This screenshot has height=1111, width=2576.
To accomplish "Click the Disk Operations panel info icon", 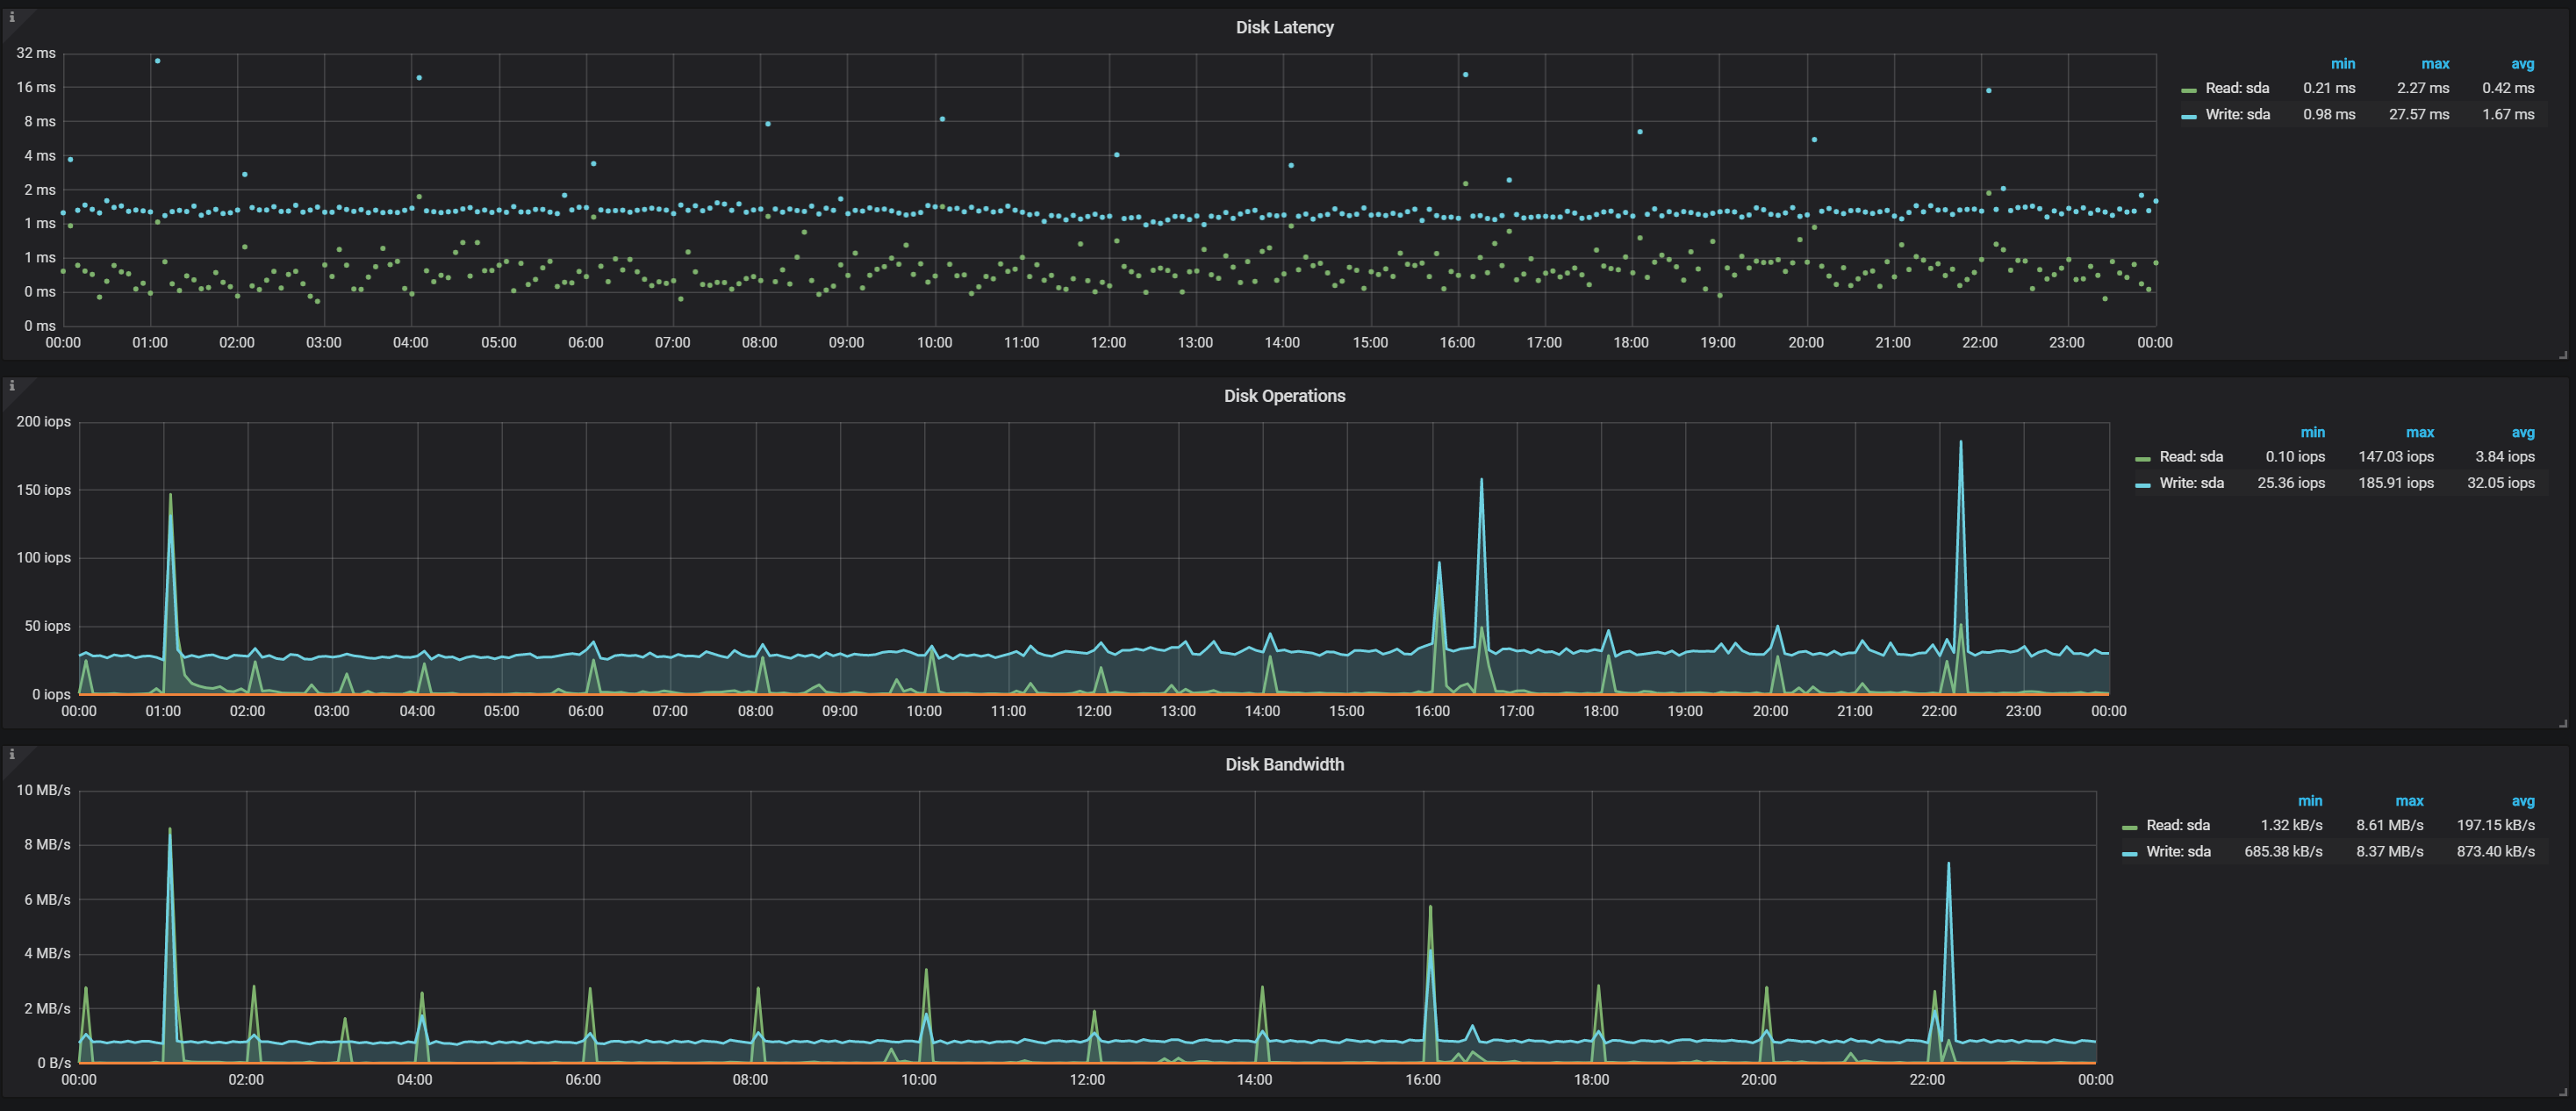I will (x=11, y=385).
